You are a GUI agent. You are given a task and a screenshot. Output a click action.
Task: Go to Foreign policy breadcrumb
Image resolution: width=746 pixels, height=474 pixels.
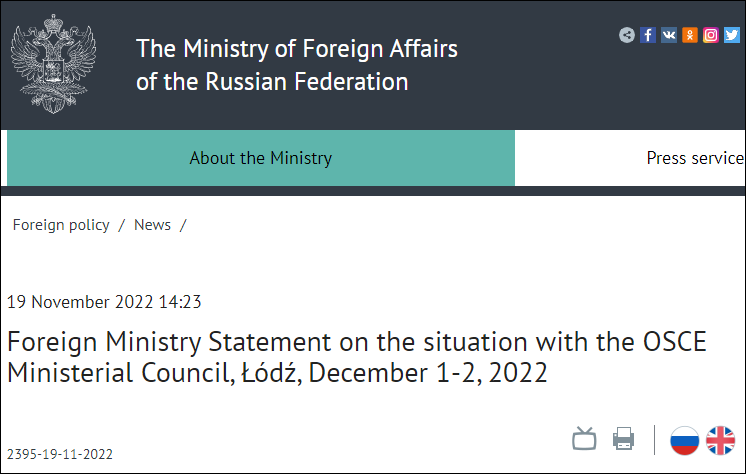pos(61,225)
